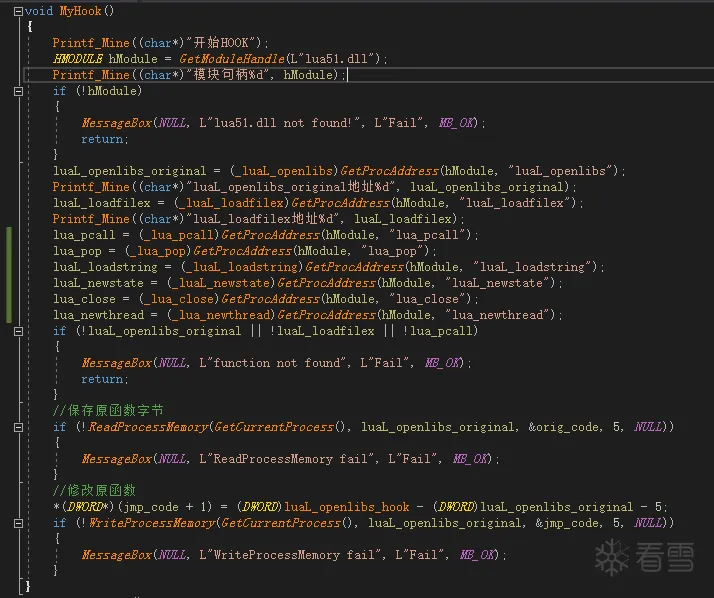The width and height of the screenshot is (714, 598).
Task: Click the "luaL_openlibs" string argument
Action: pos(561,171)
